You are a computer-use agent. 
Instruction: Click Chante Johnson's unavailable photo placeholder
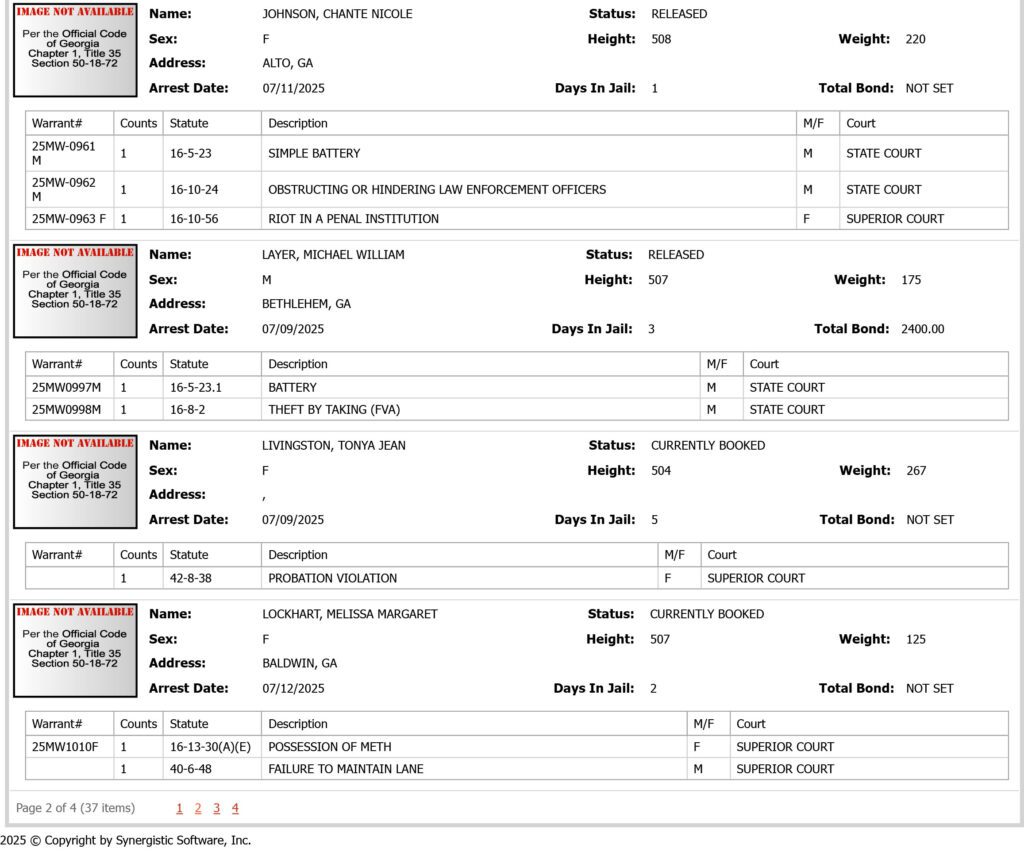pos(75,50)
